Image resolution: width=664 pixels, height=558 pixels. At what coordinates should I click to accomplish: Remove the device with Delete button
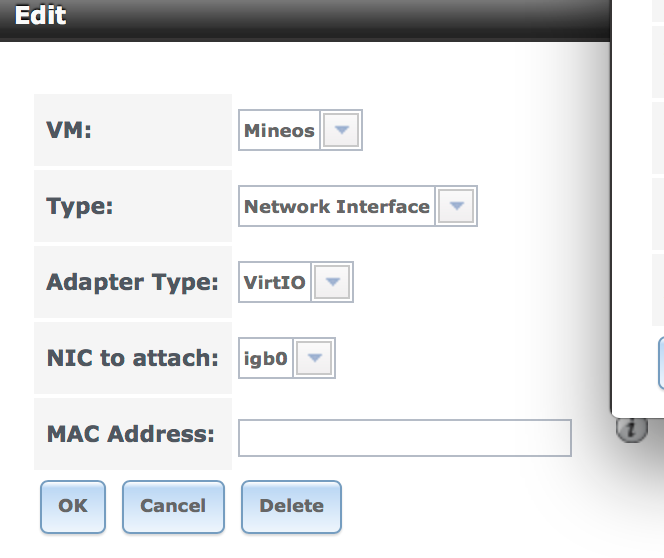pyautogui.click(x=291, y=506)
